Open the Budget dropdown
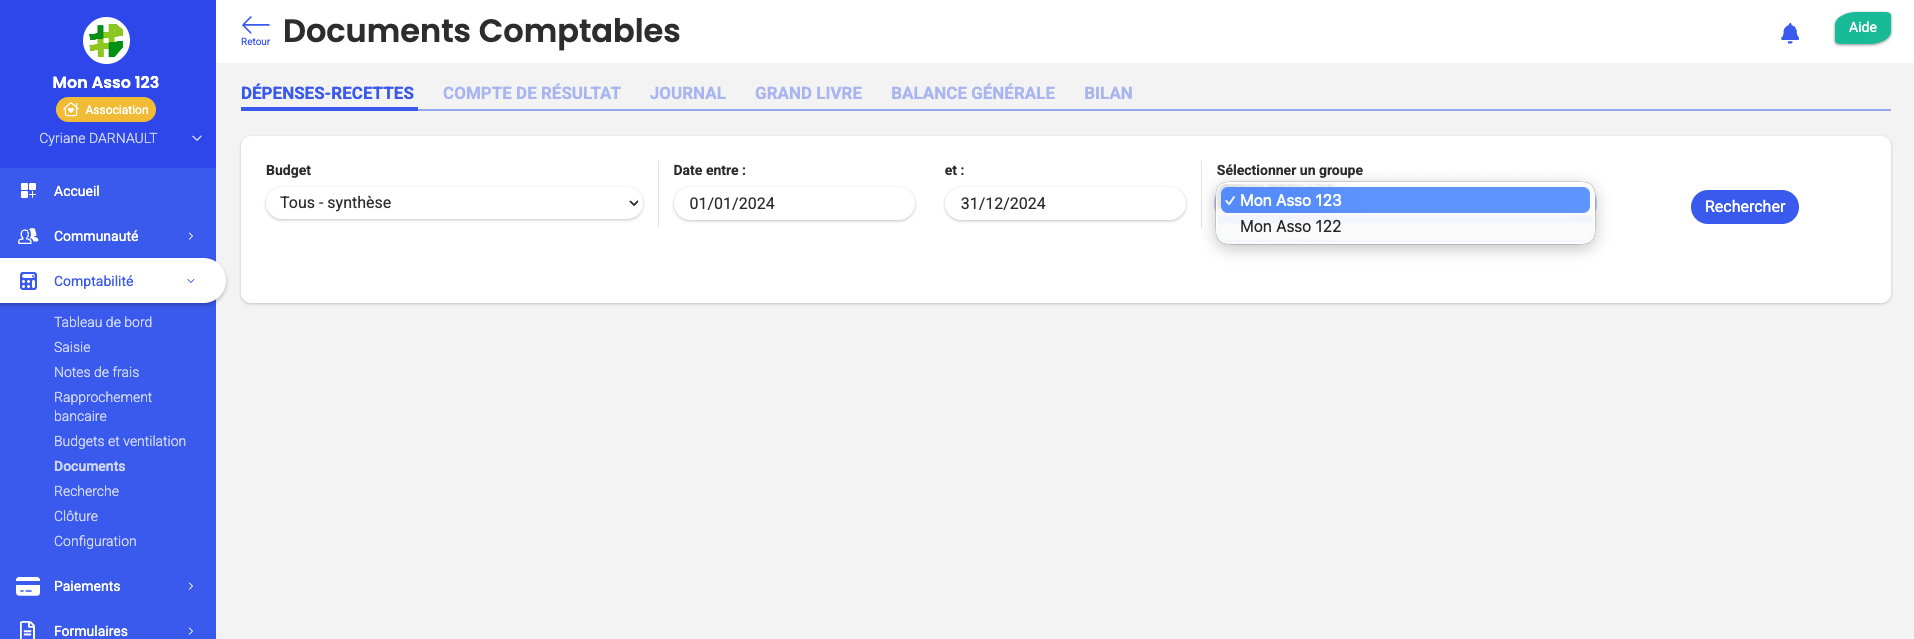The image size is (1914, 639). coord(454,203)
